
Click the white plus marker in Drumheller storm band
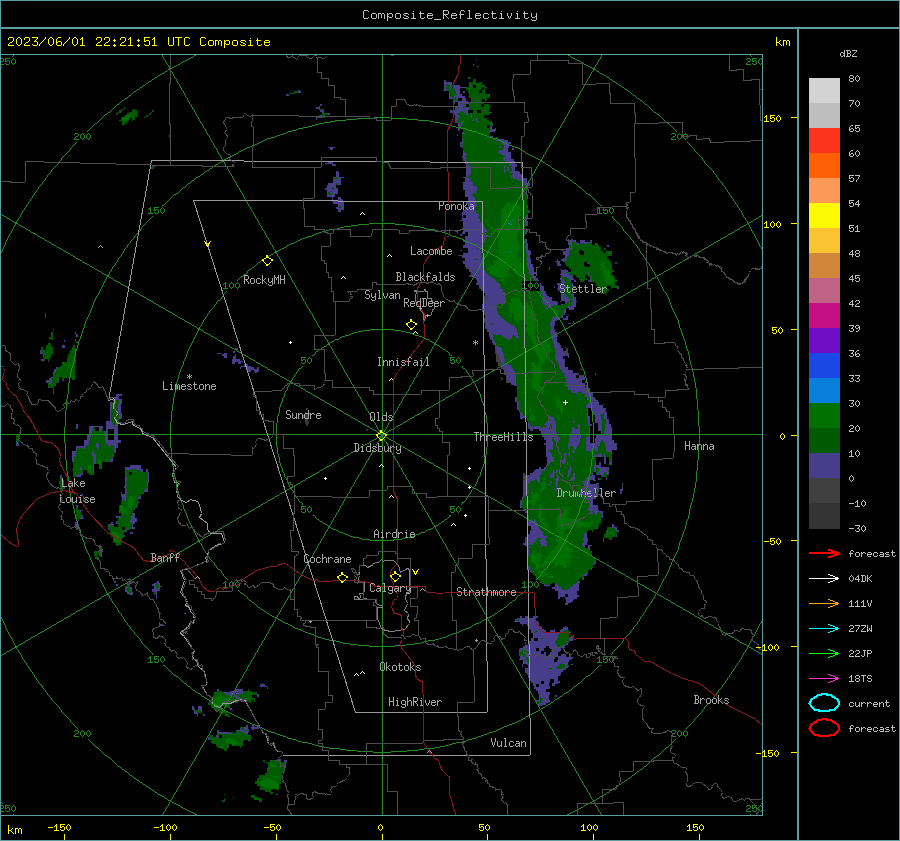point(565,403)
